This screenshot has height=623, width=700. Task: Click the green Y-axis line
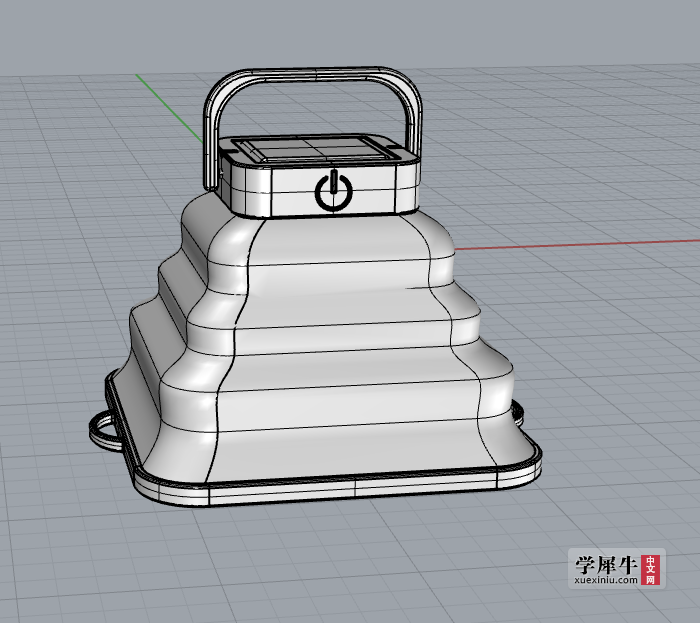(x=170, y=109)
